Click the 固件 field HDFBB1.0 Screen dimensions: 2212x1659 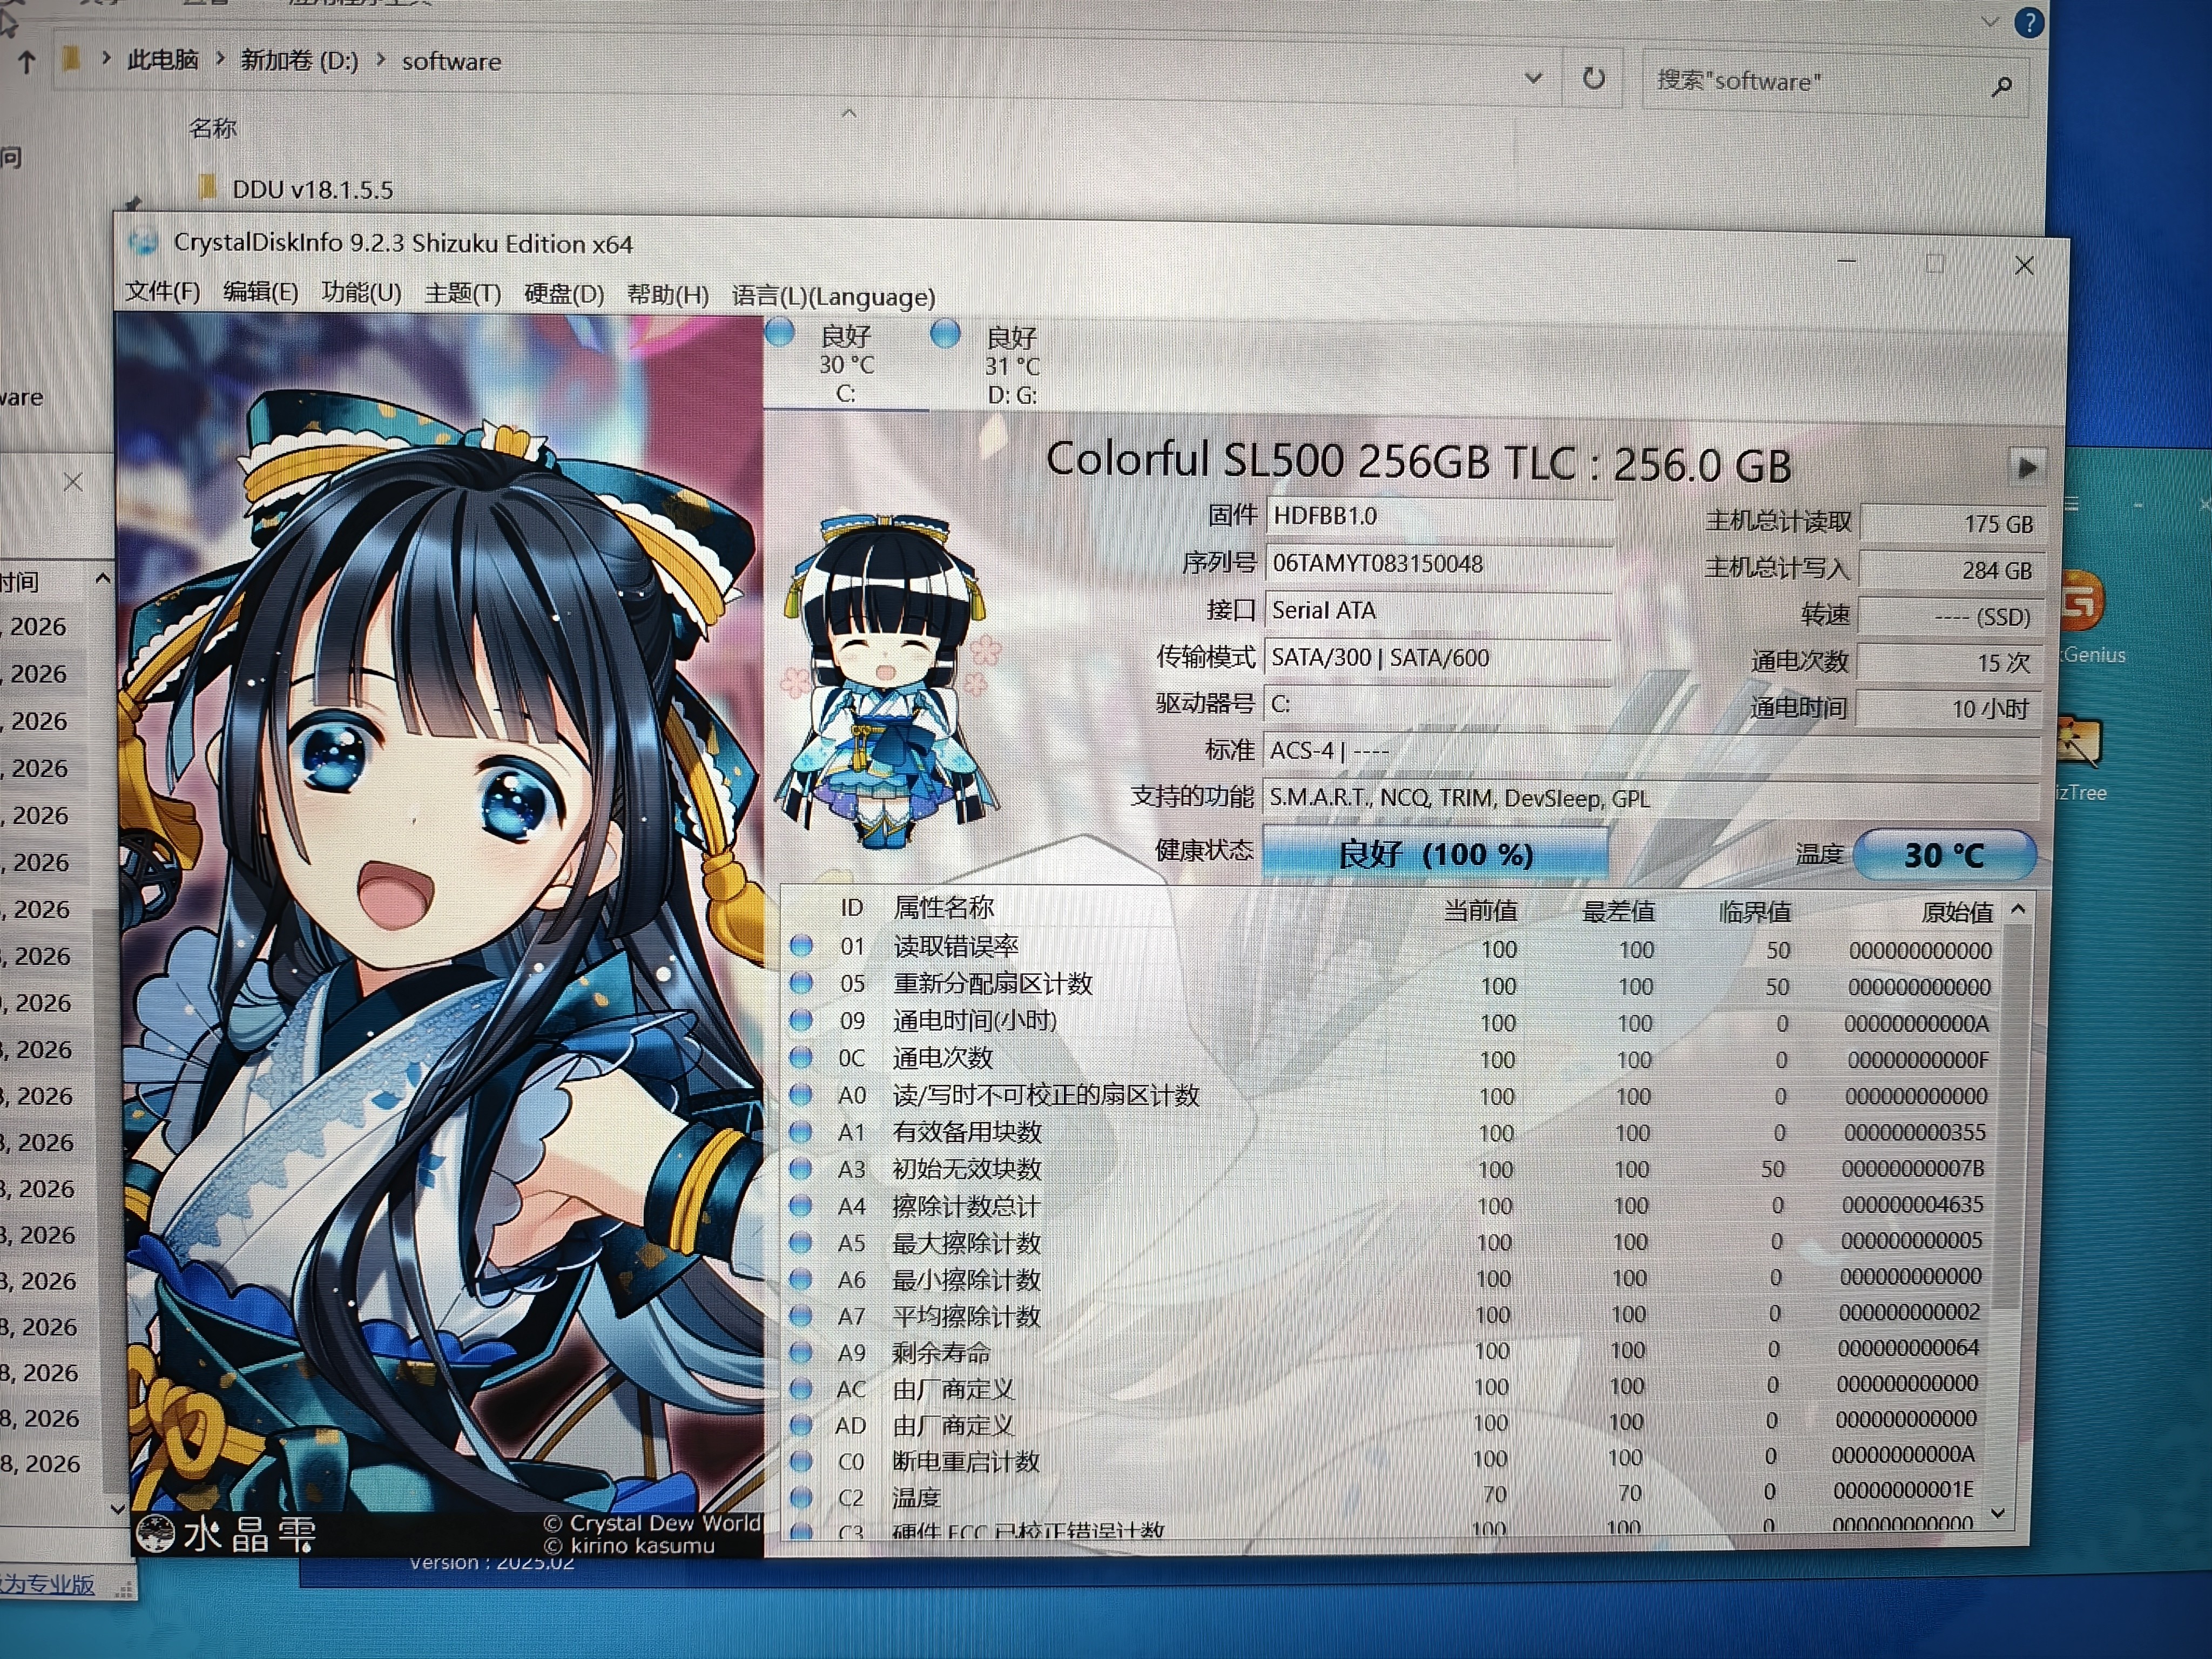tap(1439, 516)
